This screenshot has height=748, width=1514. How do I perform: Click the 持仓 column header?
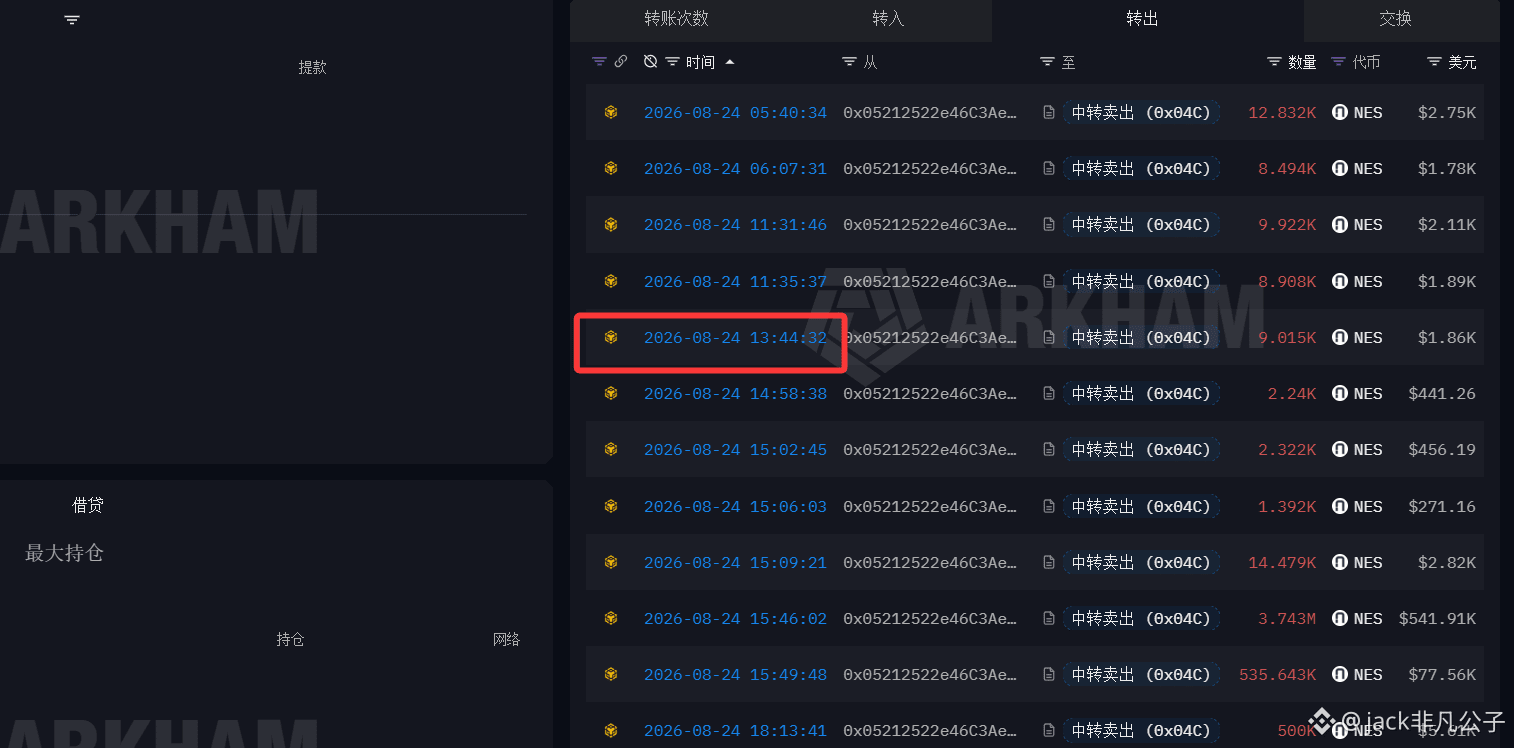pos(291,639)
